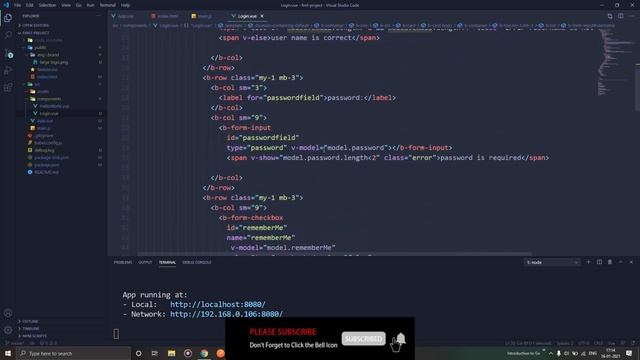Click the Windows 'Type here to search' box
Screen dimensions: 640x360
(x=73, y=353)
